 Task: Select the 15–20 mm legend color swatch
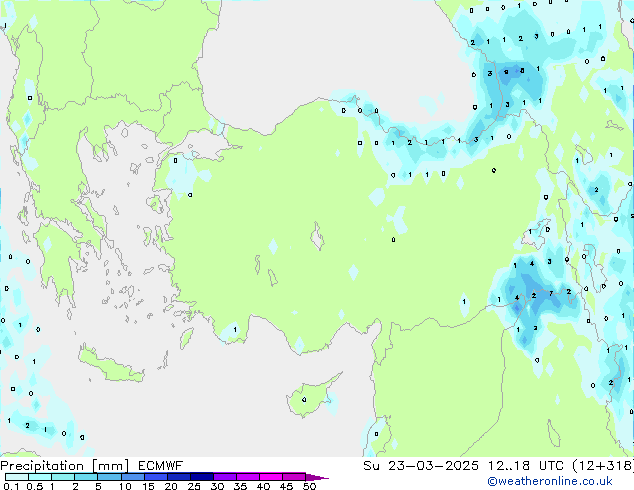(156, 477)
